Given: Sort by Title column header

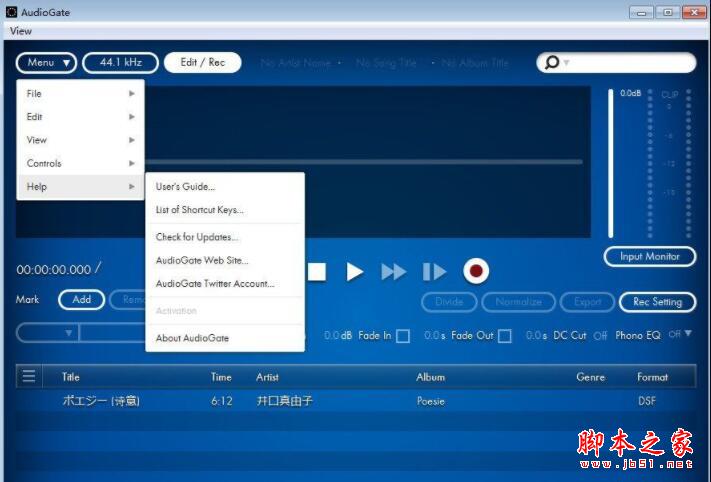Looking at the screenshot, I should tap(70, 377).
